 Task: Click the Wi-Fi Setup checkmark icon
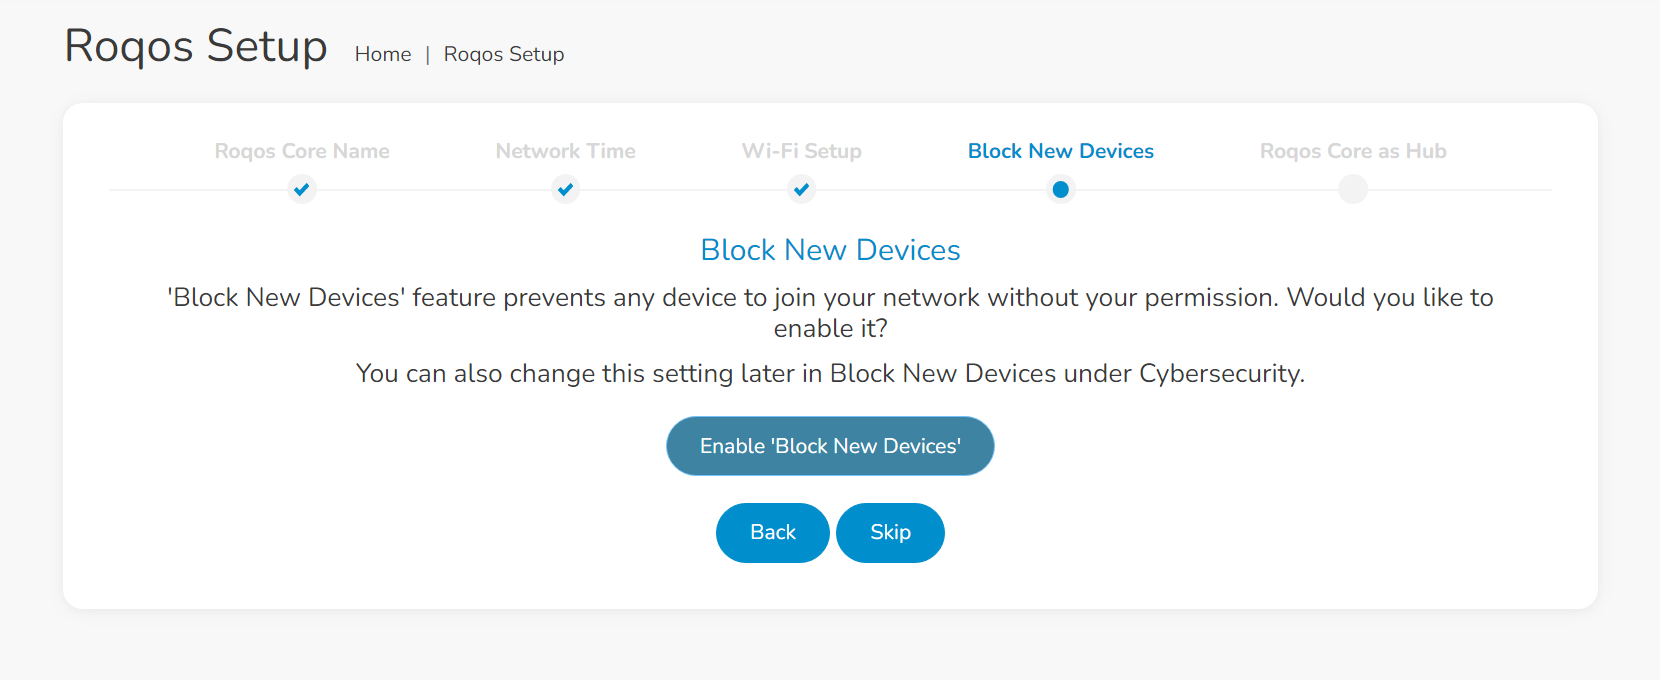click(x=801, y=189)
